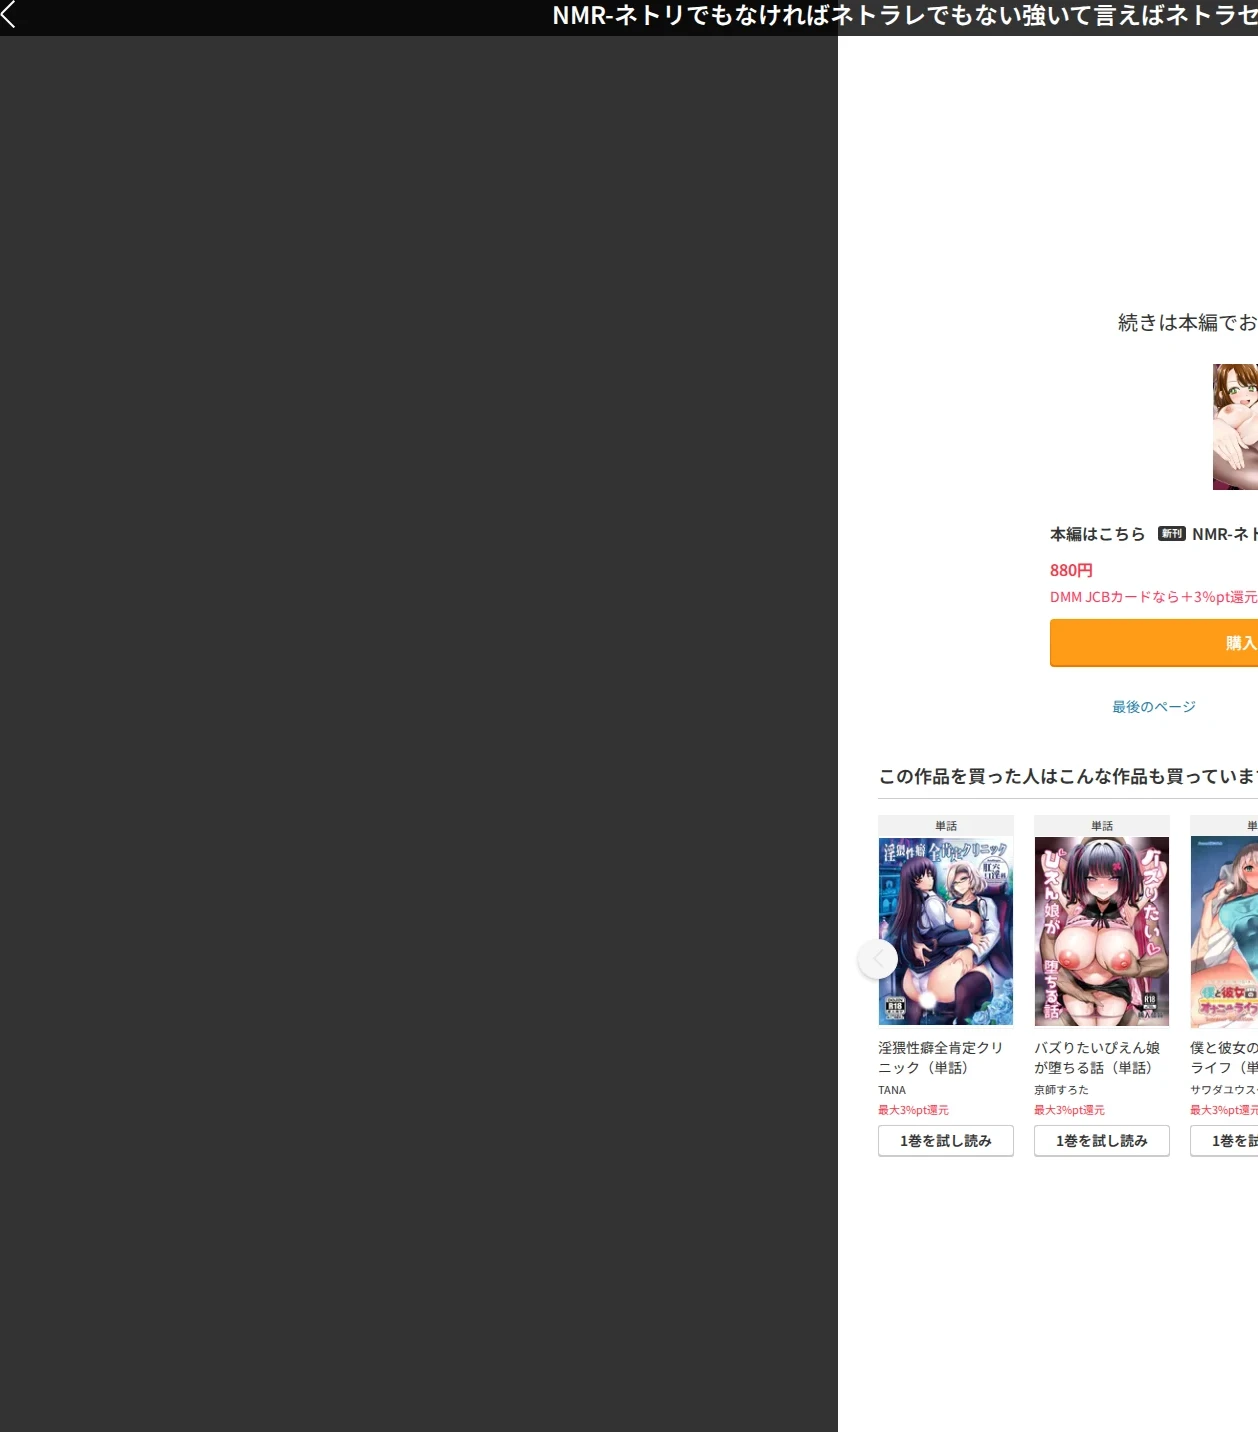Click 1巻を試し読み under the TANA work
This screenshot has height=1432, width=1258.
pos(946,1141)
